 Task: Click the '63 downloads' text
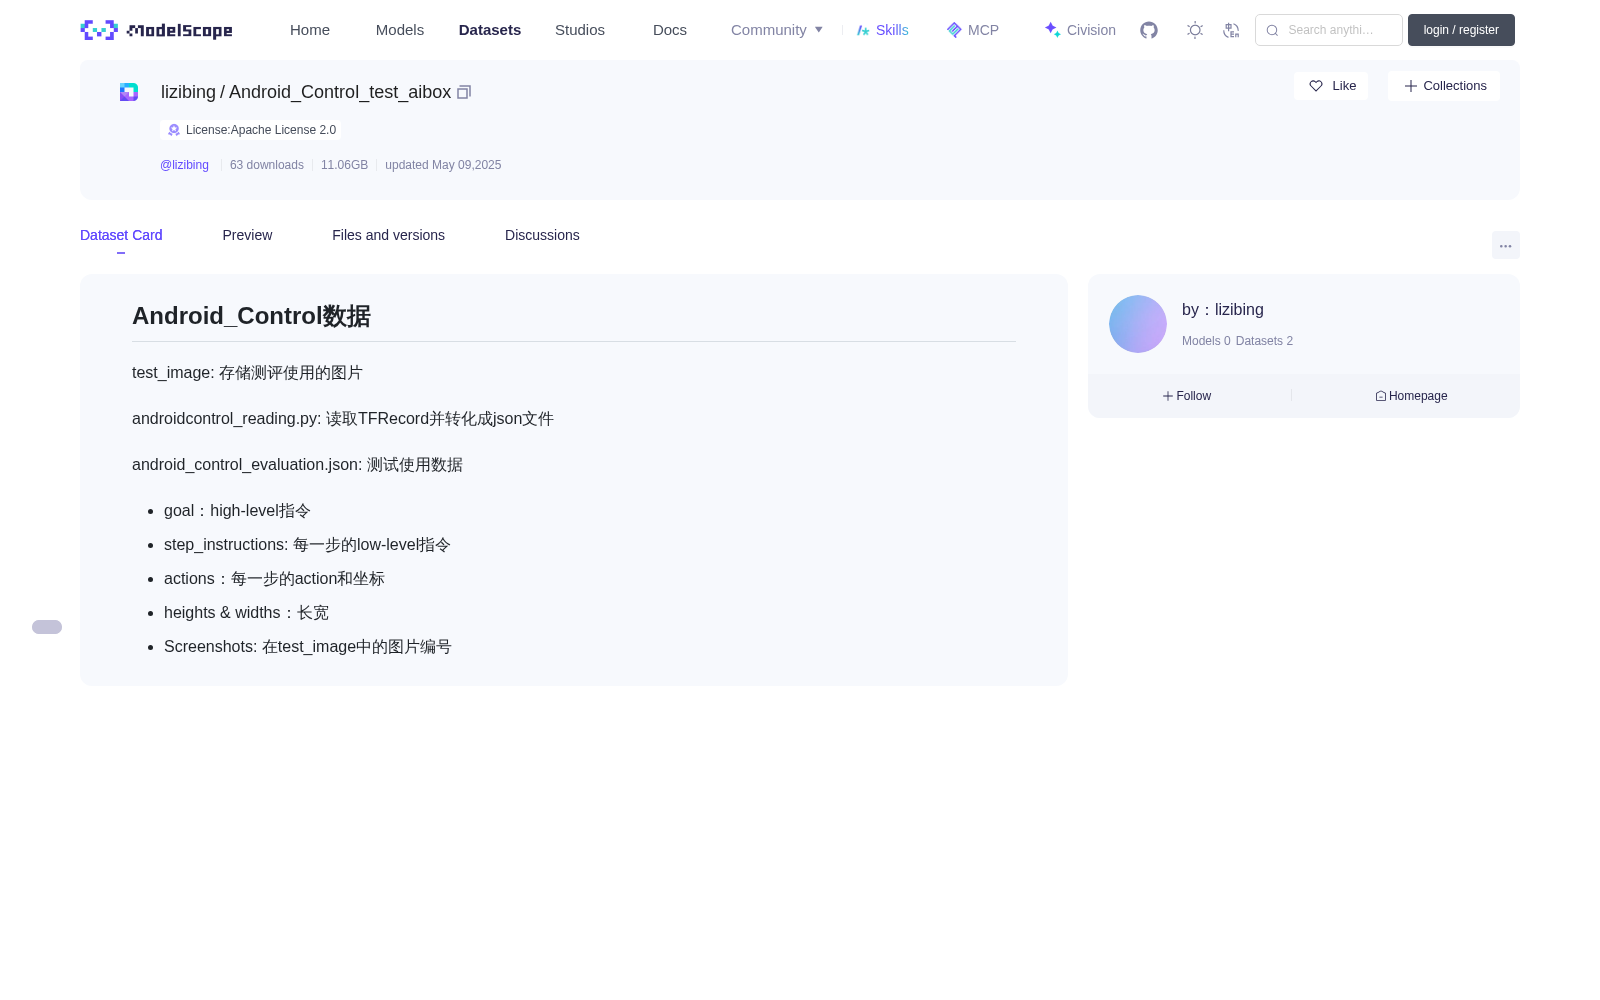point(267,165)
